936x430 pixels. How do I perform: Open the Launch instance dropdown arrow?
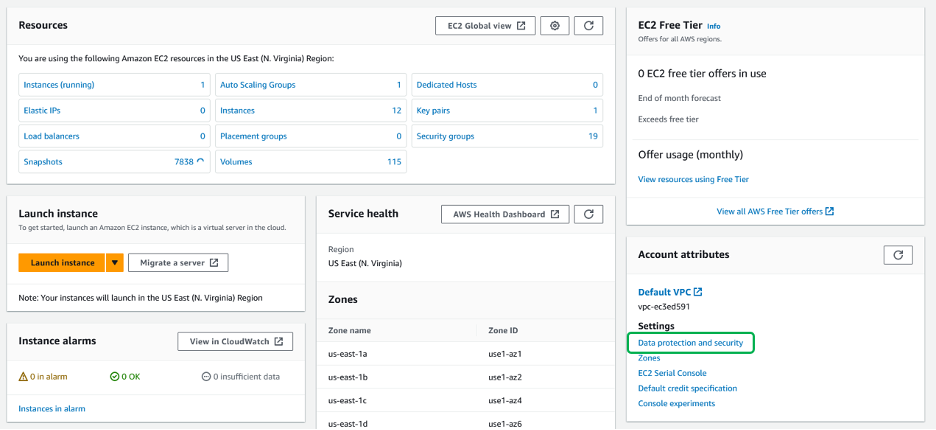[x=115, y=262]
